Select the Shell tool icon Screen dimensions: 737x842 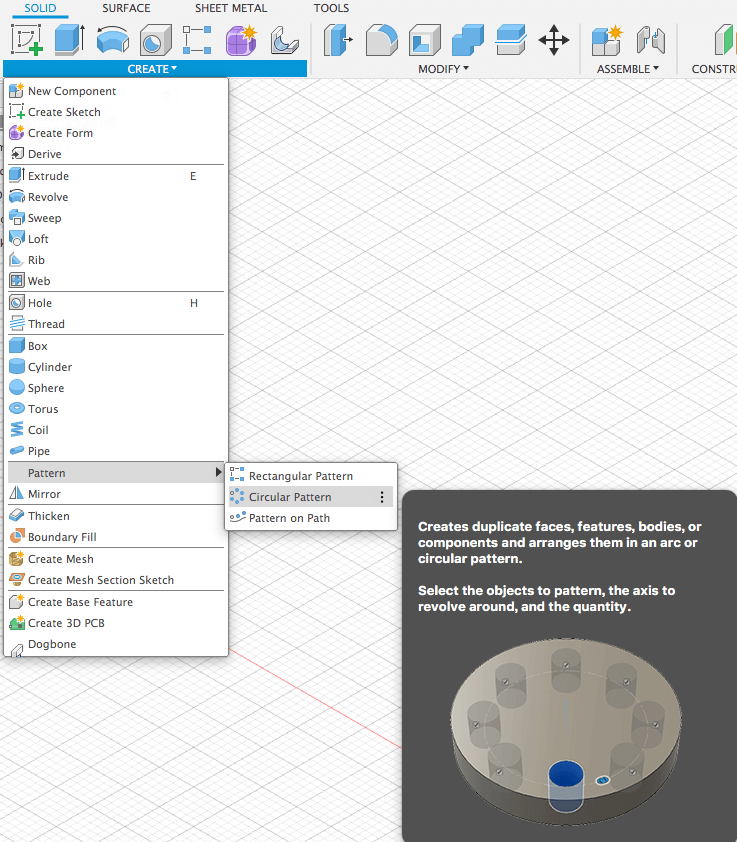click(x=424, y=40)
